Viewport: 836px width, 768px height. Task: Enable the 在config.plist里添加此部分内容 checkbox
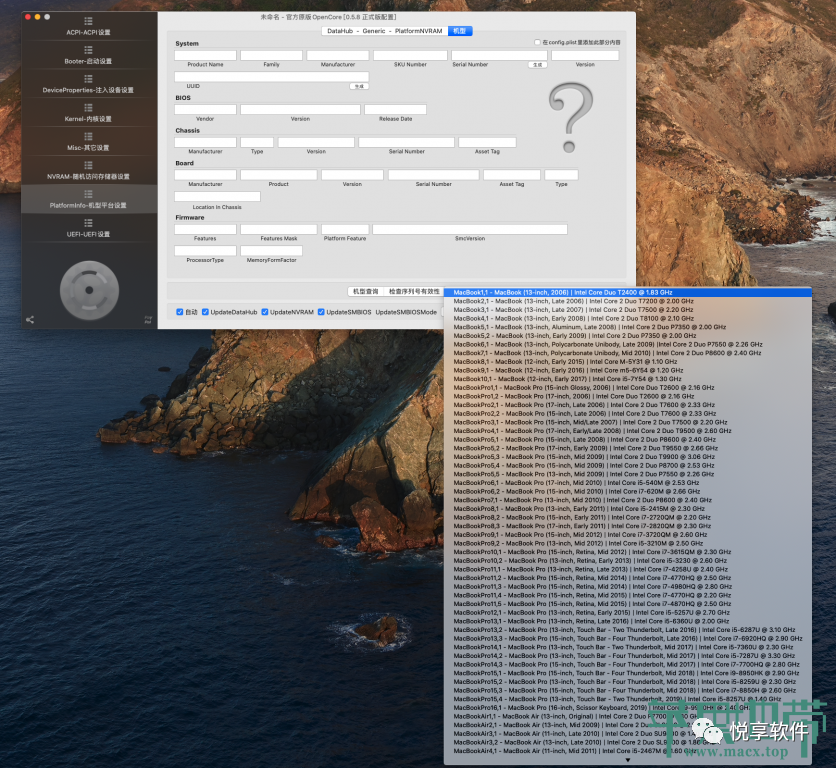[x=537, y=42]
